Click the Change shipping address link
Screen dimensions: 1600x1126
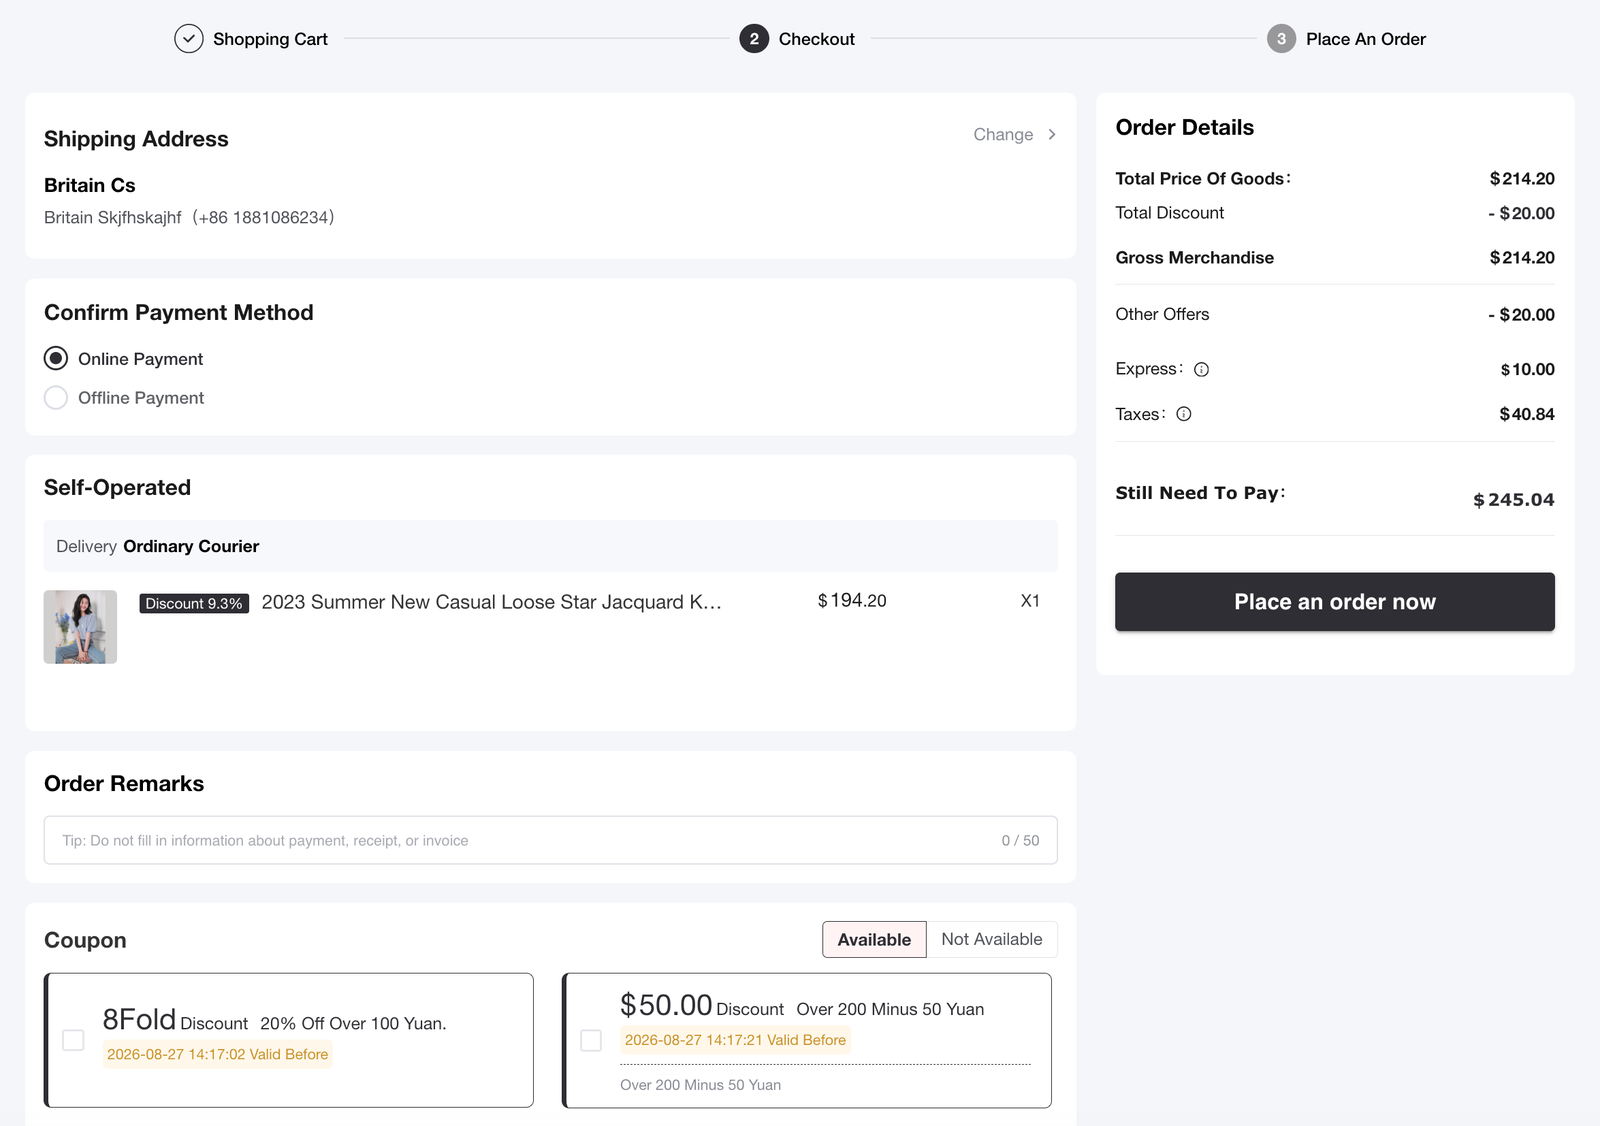click(1003, 134)
